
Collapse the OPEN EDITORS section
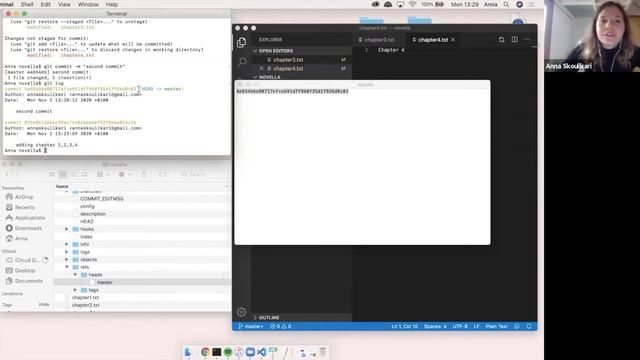click(x=276, y=51)
